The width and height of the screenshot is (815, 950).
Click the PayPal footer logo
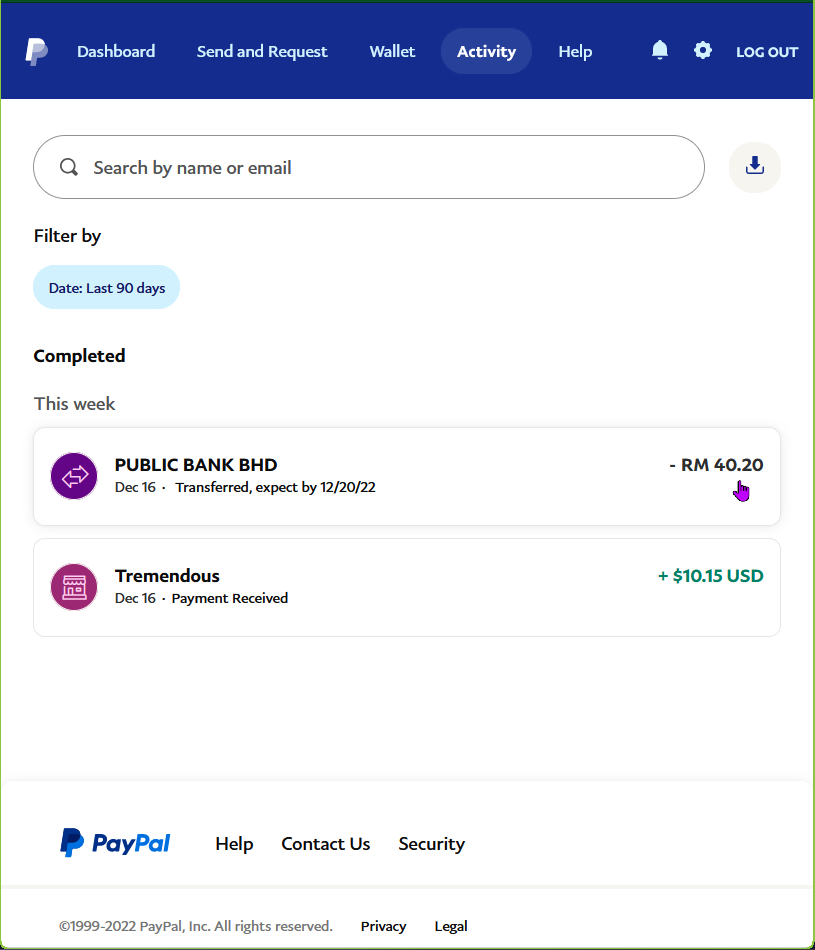115,843
